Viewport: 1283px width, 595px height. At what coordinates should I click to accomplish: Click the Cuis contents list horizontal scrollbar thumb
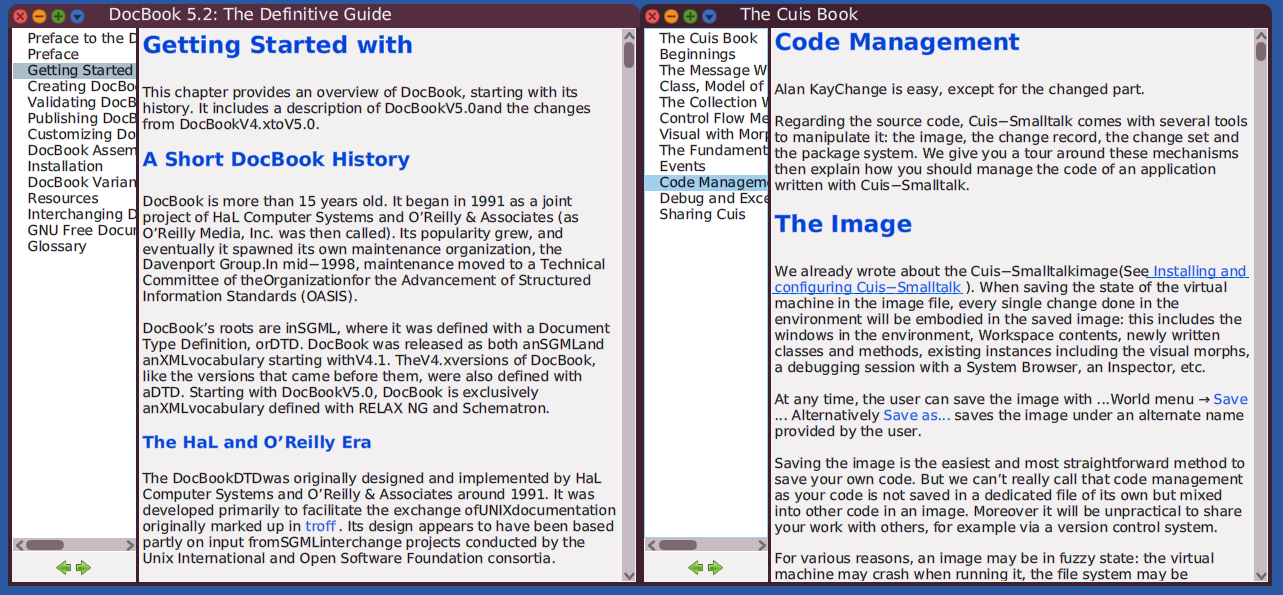pyautogui.click(x=678, y=545)
